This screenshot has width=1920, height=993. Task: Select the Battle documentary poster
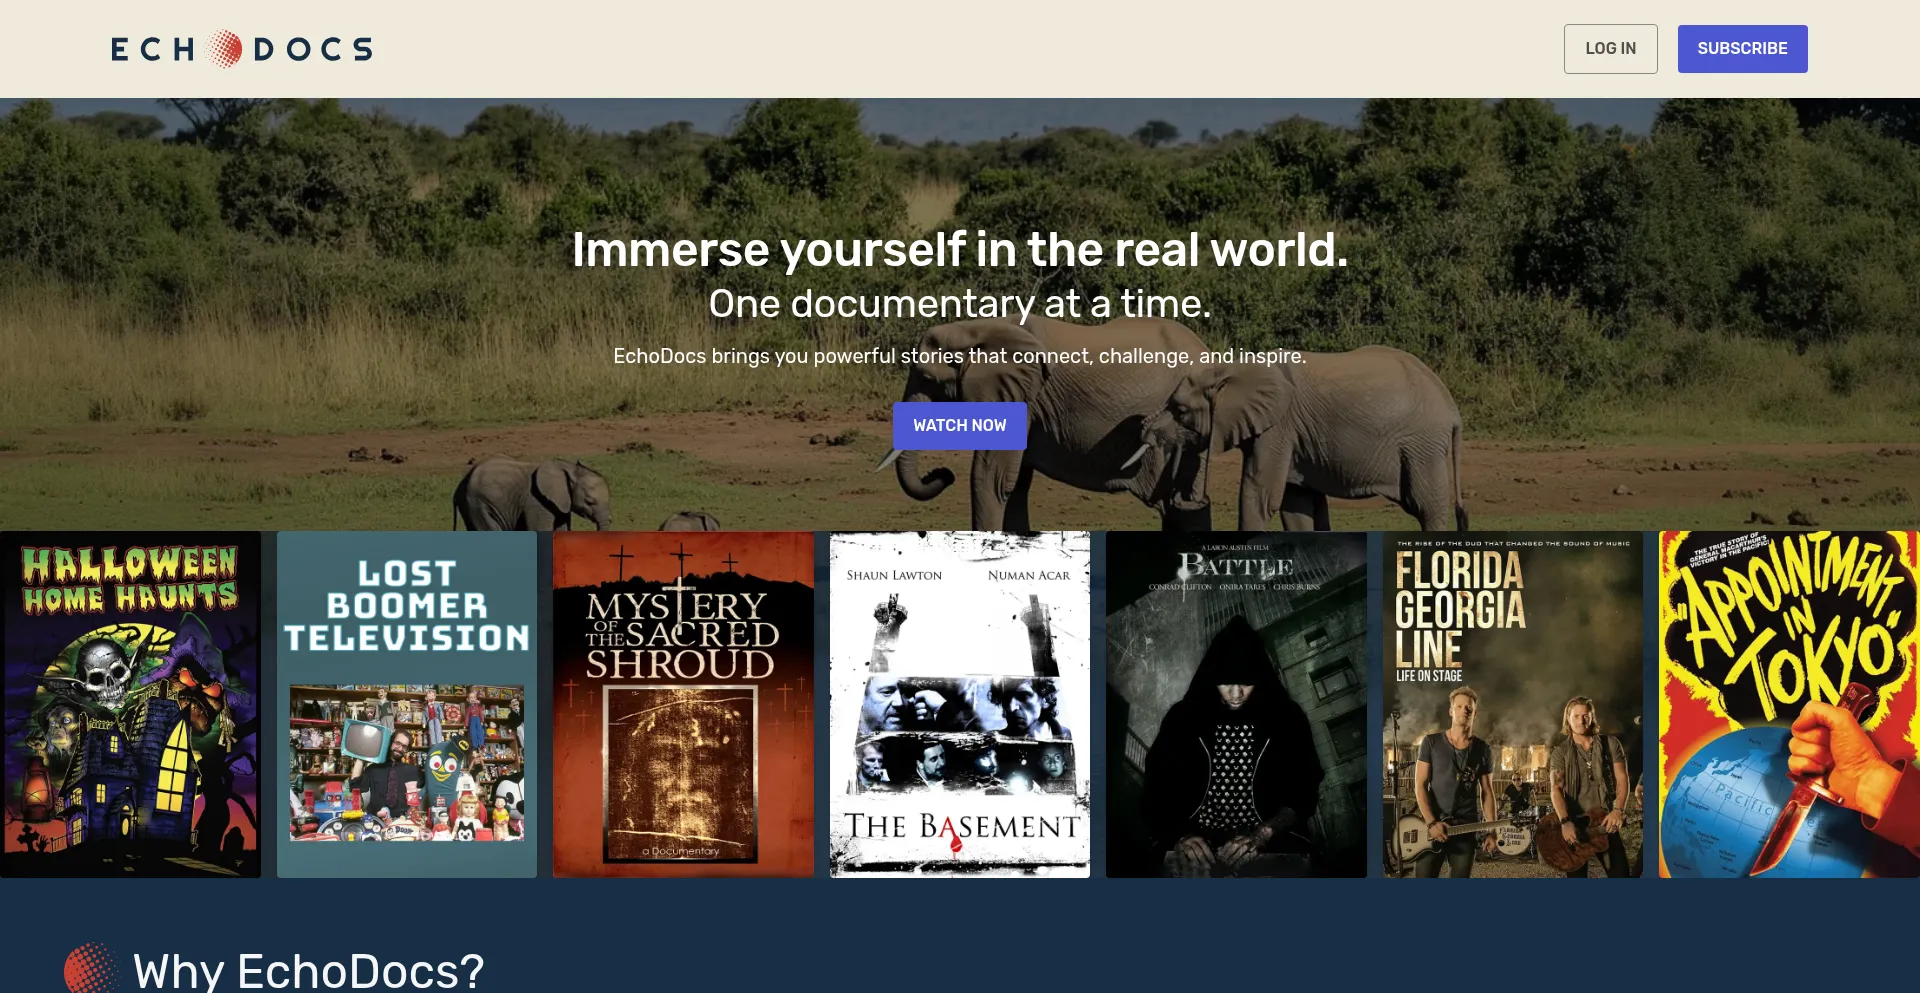click(x=1236, y=704)
